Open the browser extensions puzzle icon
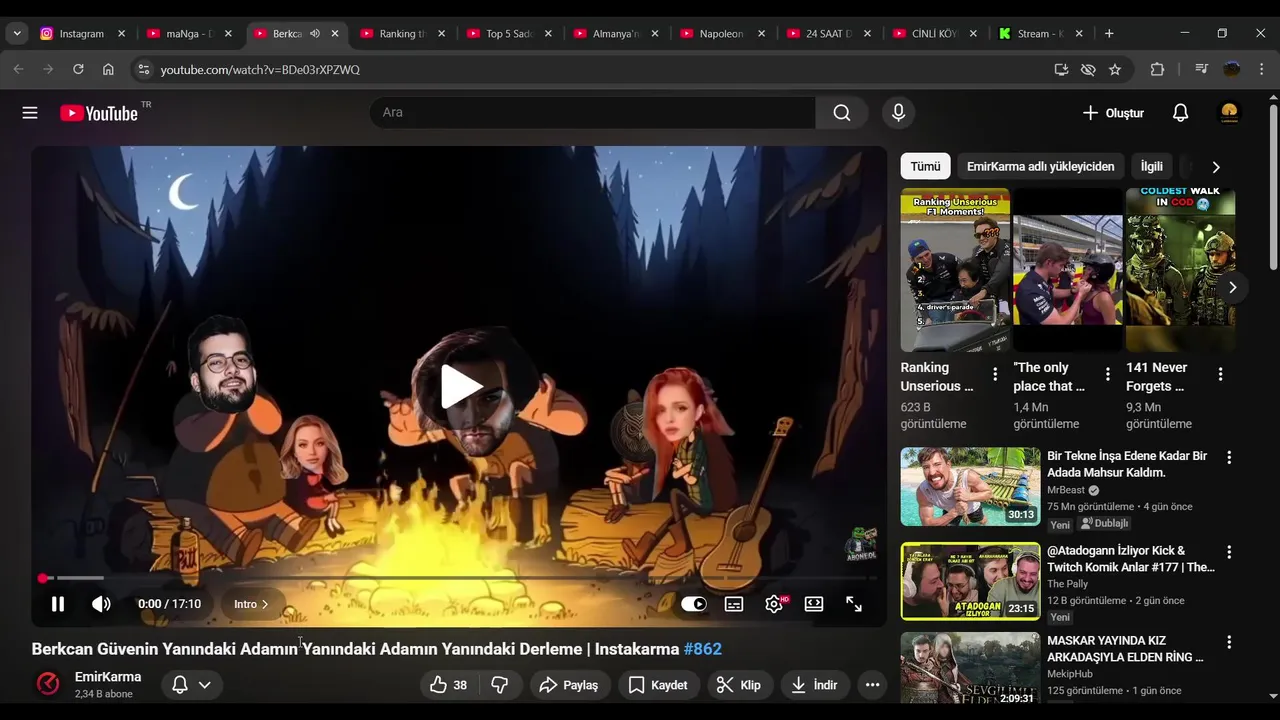This screenshot has height=720, width=1280. pos(1157,69)
